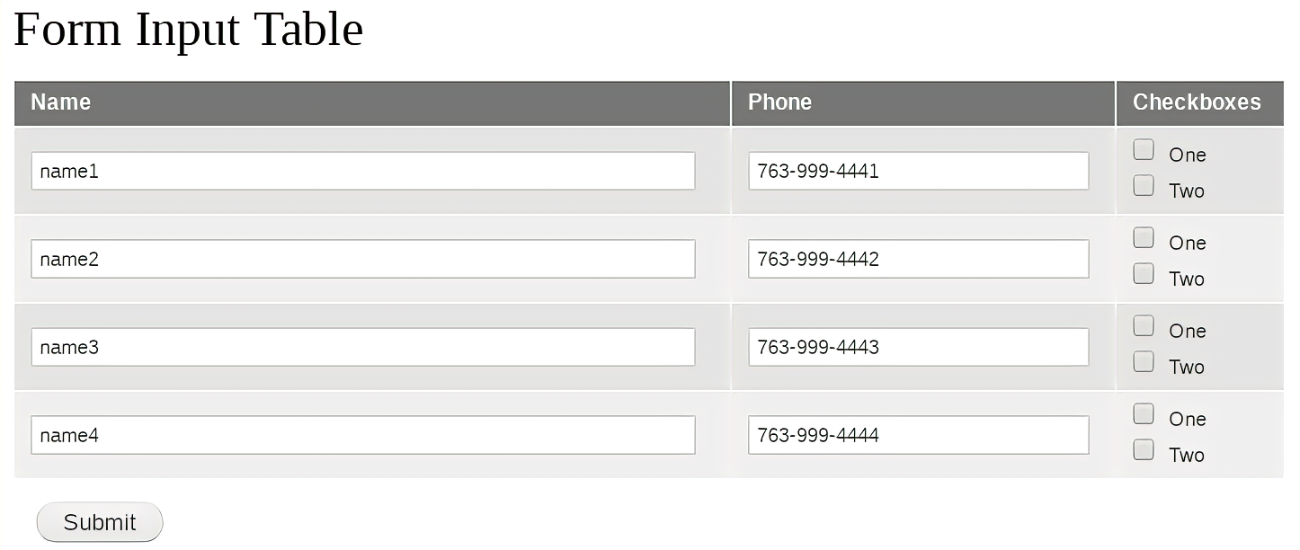1300x550 pixels.
Task: Check the 'One' checkbox in name1 row
Action: coord(1144,150)
